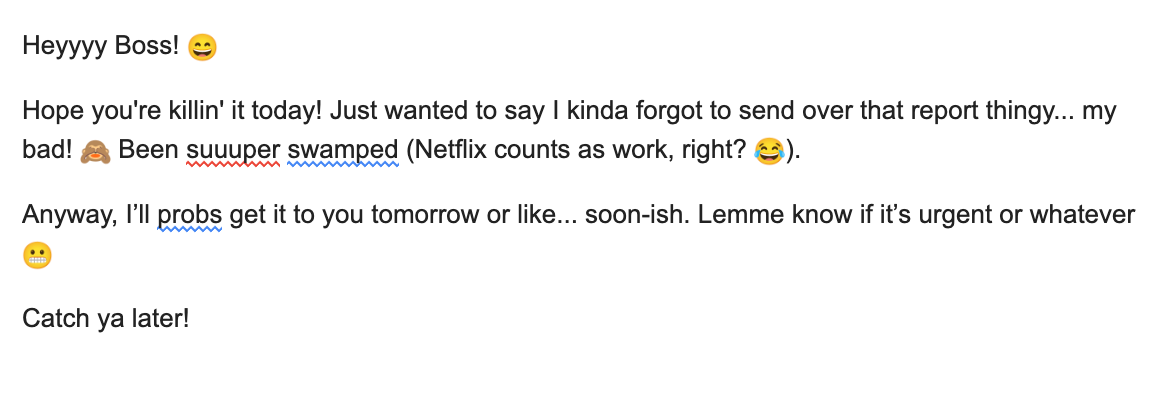Place cursor in Heyyyy greeting word
This screenshot has height=394, width=1176.
(x=64, y=47)
